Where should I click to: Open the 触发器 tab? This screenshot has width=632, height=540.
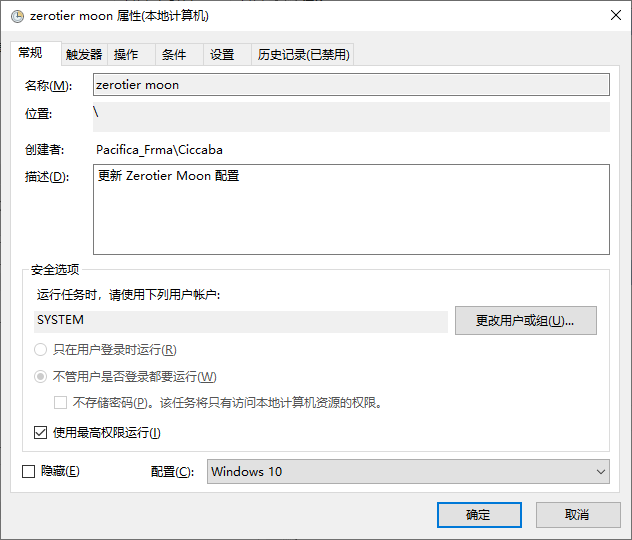tap(84, 54)
